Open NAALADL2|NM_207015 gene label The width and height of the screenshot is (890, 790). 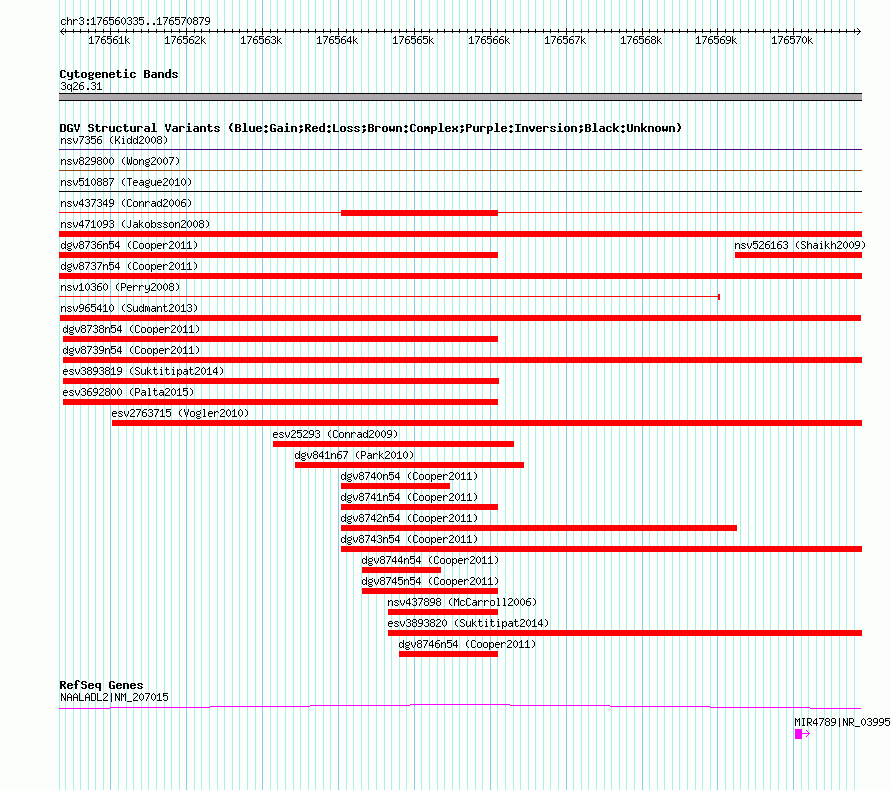click(x=114, y=697)
